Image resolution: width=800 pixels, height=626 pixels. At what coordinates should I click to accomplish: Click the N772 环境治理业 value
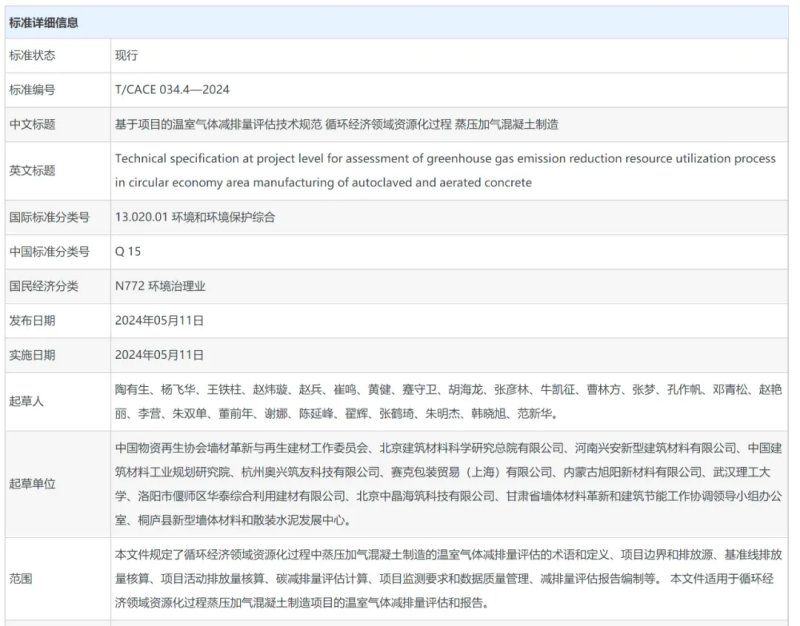tap(160, 286)
